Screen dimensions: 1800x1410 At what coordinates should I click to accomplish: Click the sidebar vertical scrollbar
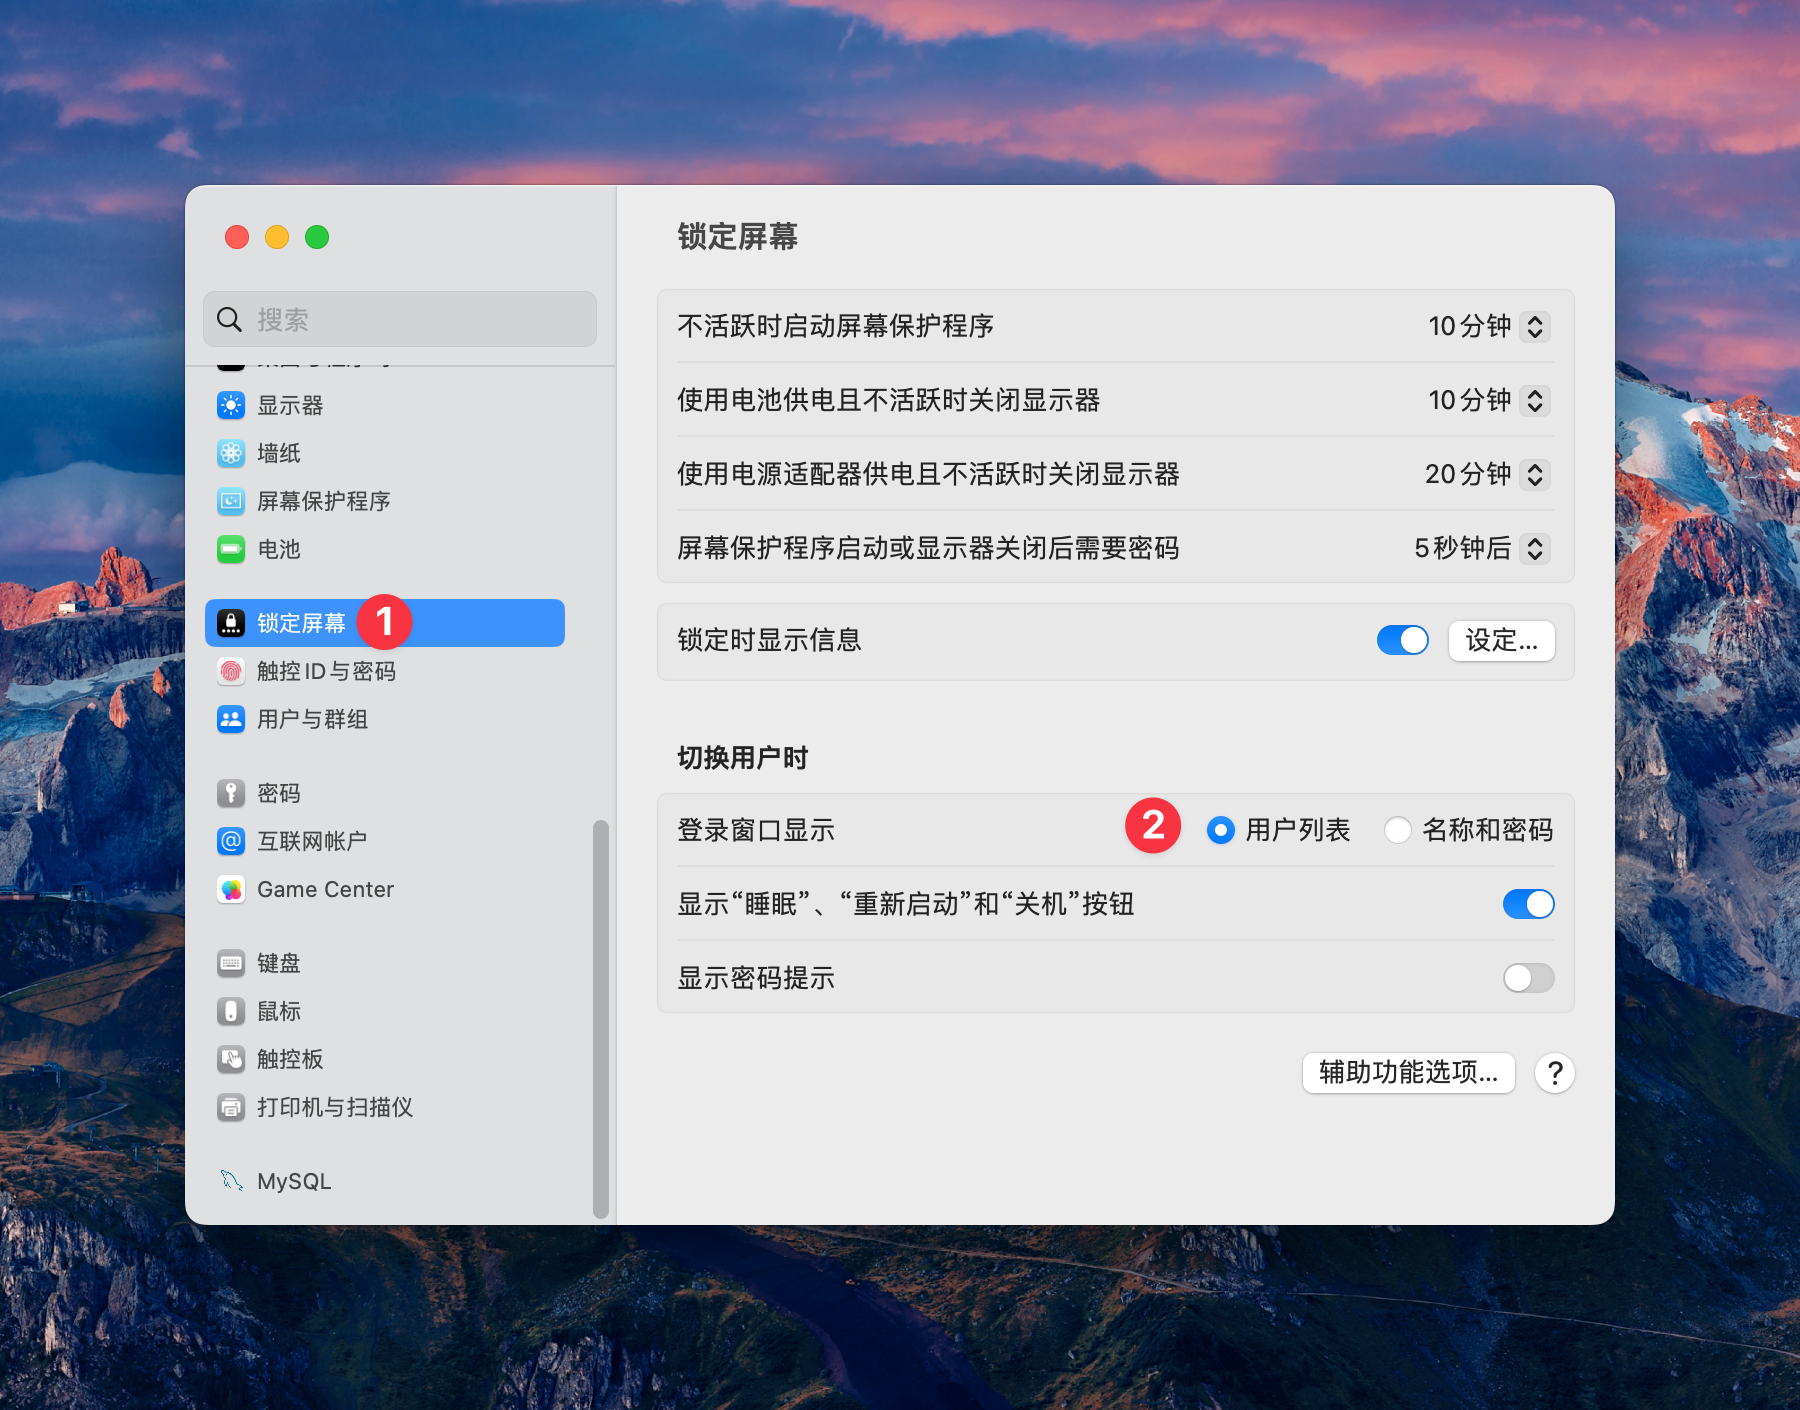[601, 1018]
